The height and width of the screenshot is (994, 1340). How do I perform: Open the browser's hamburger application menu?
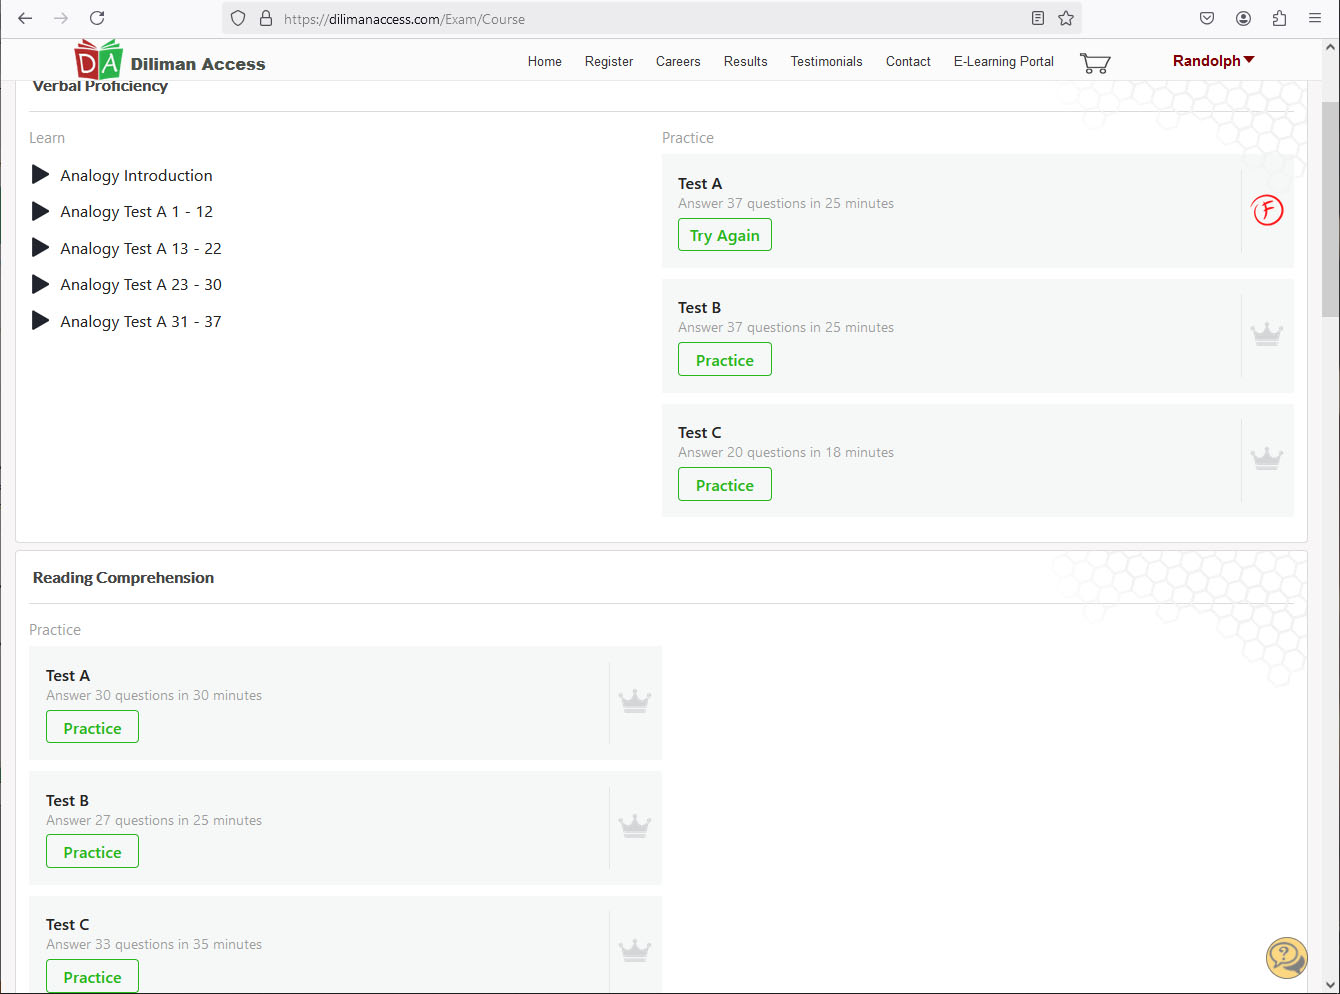(x=1315, y=18)
